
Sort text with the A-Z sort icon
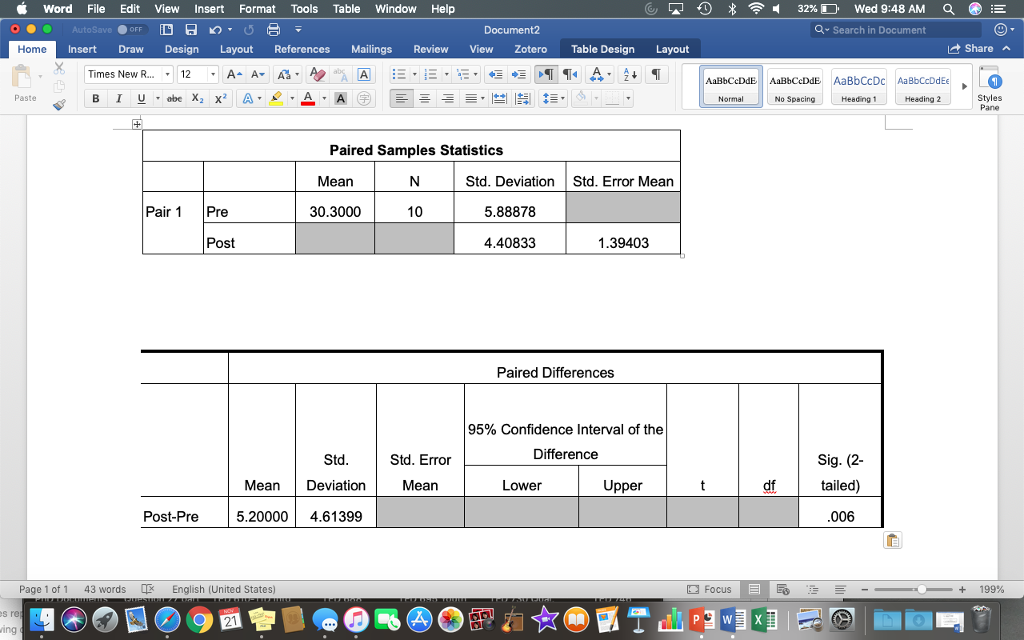point(630,74)
